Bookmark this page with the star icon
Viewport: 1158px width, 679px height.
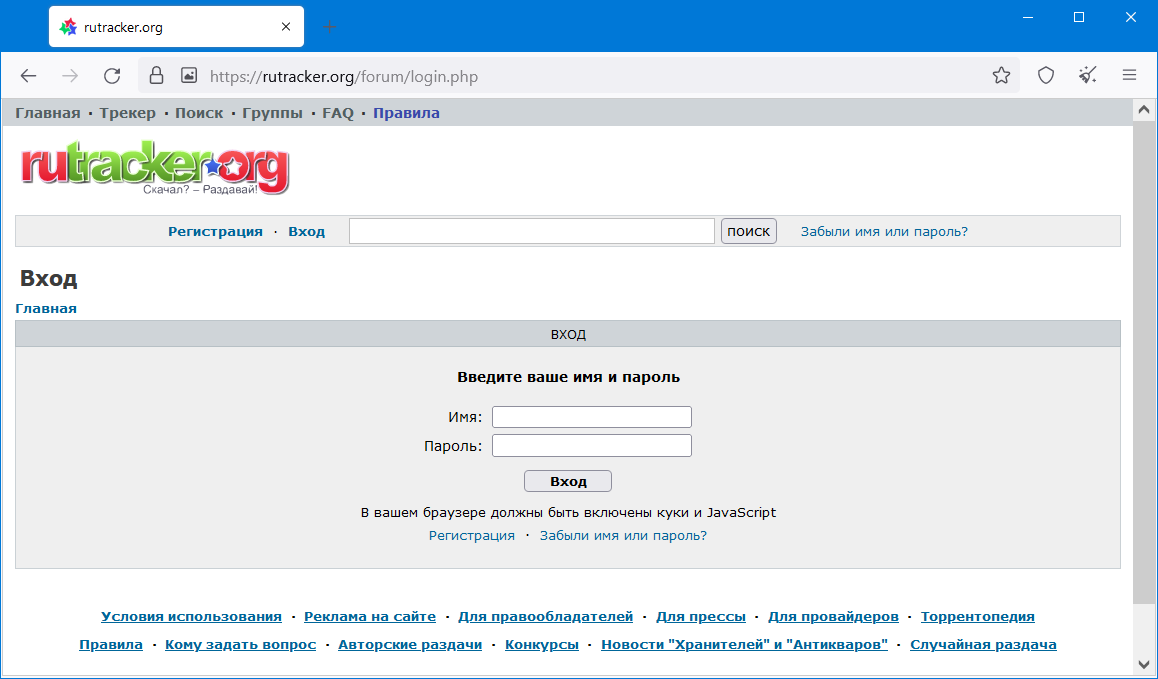coord(1001,75)
